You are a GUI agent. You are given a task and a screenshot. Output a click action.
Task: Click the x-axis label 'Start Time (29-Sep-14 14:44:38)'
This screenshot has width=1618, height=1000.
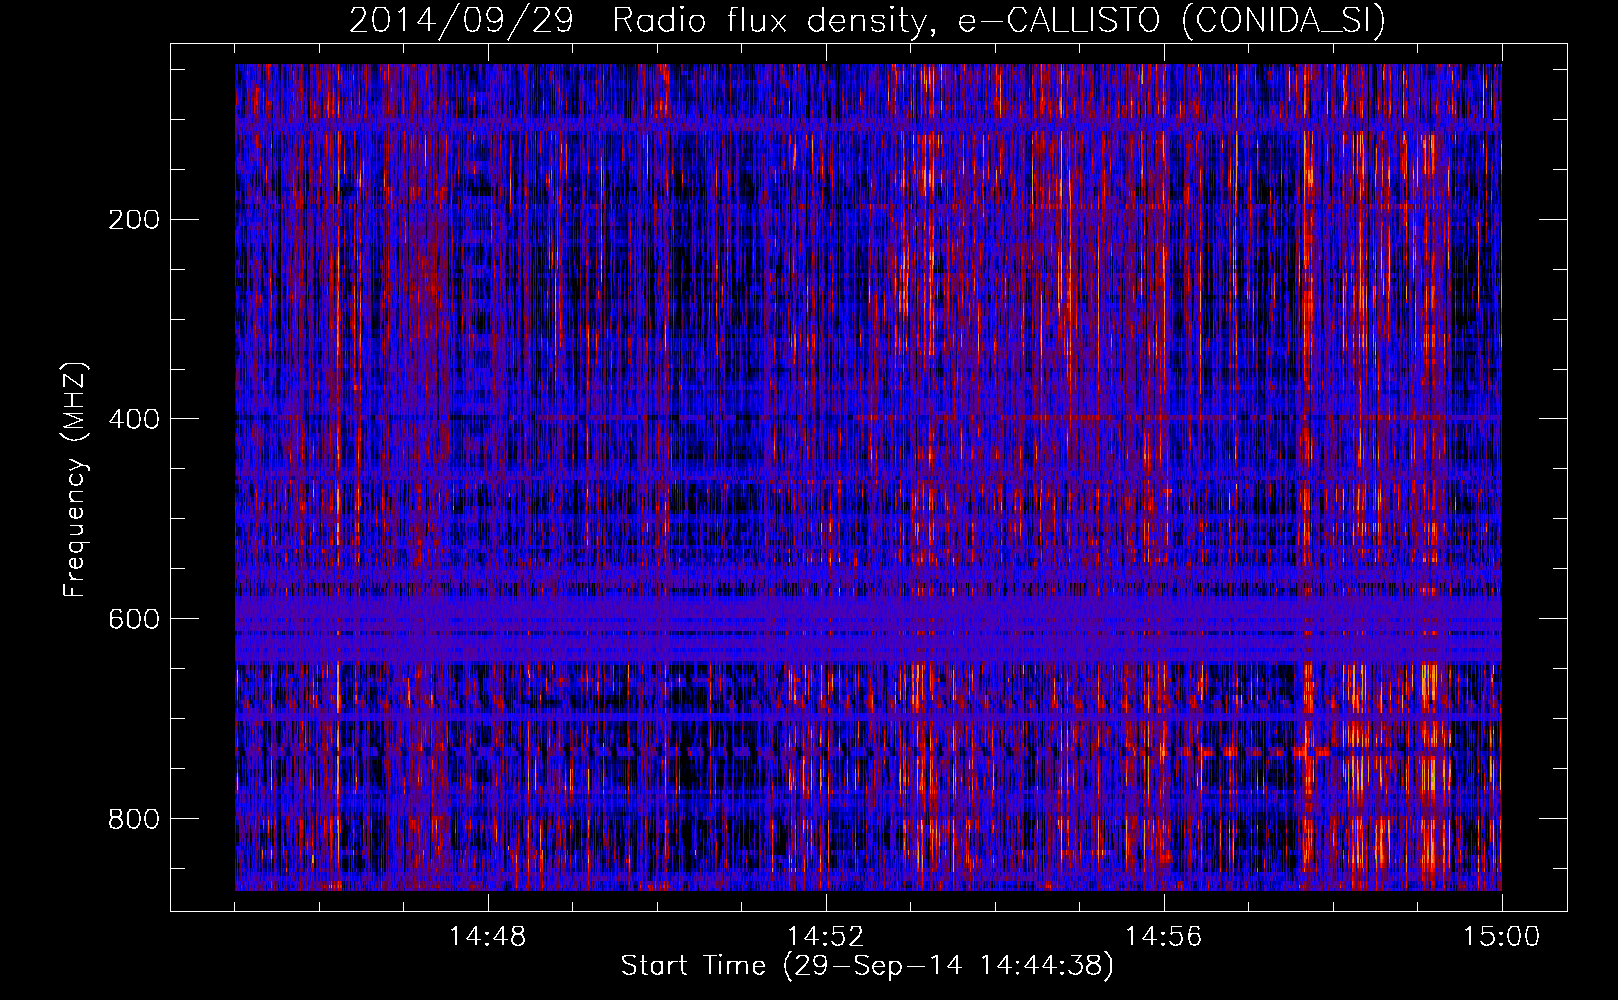pyautogui.click(x=867, y=966)
